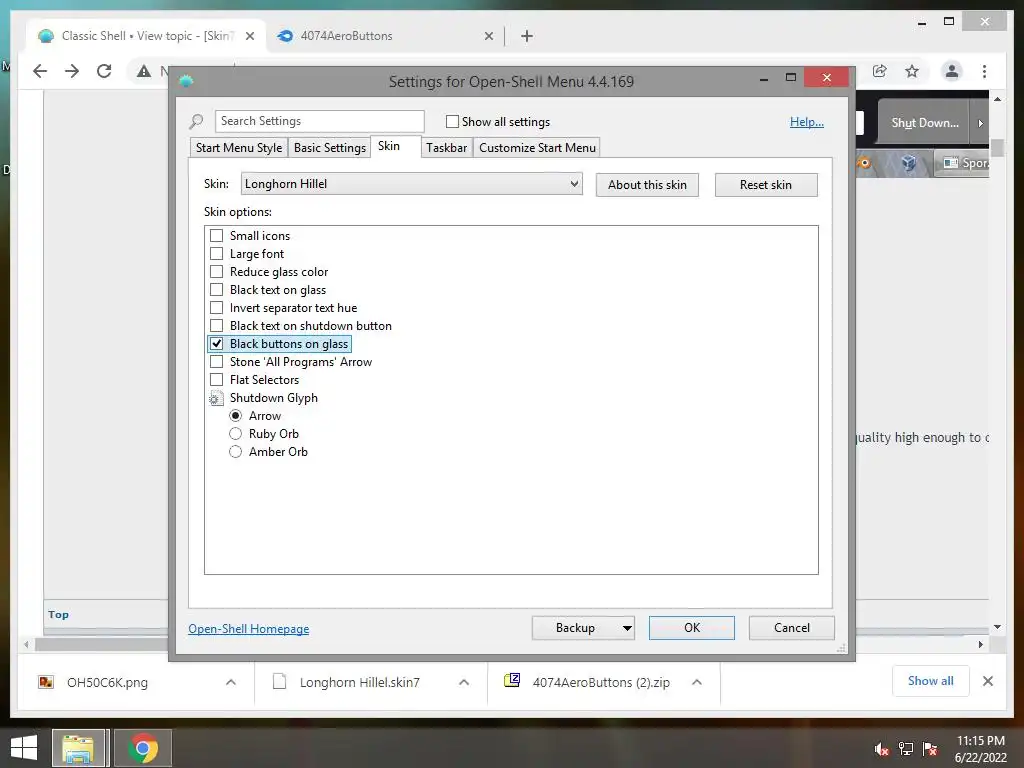
Task: Click OH50C6K.png download file icon
Action: (46, 682)
